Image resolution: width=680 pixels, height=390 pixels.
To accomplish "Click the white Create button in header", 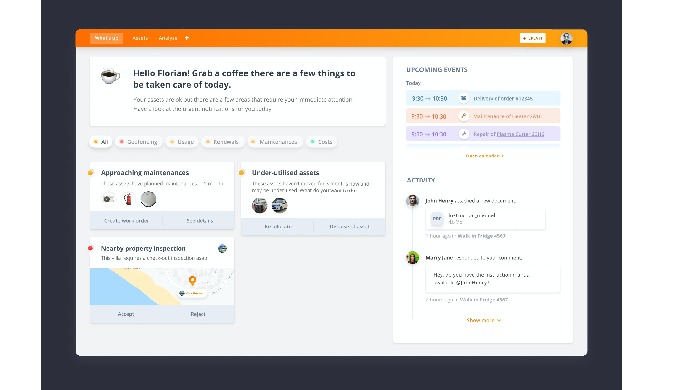I will [533, 38].
